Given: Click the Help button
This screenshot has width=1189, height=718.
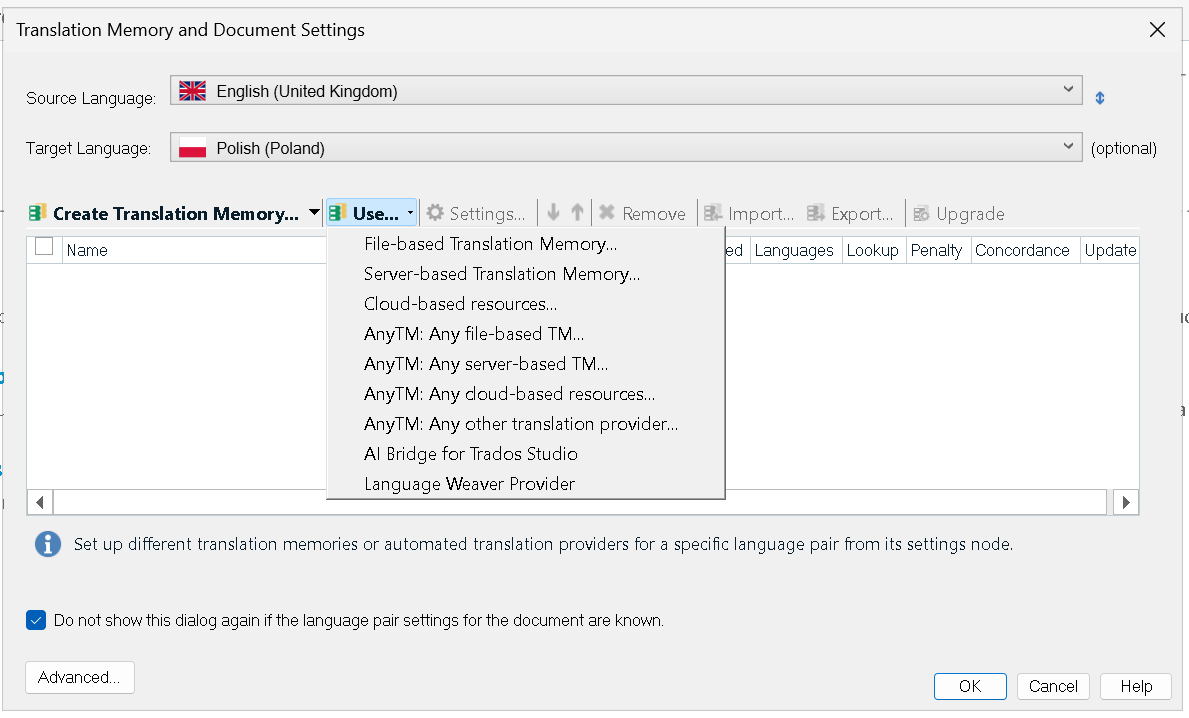Looking at the screenshot, I should [1136, 686].
